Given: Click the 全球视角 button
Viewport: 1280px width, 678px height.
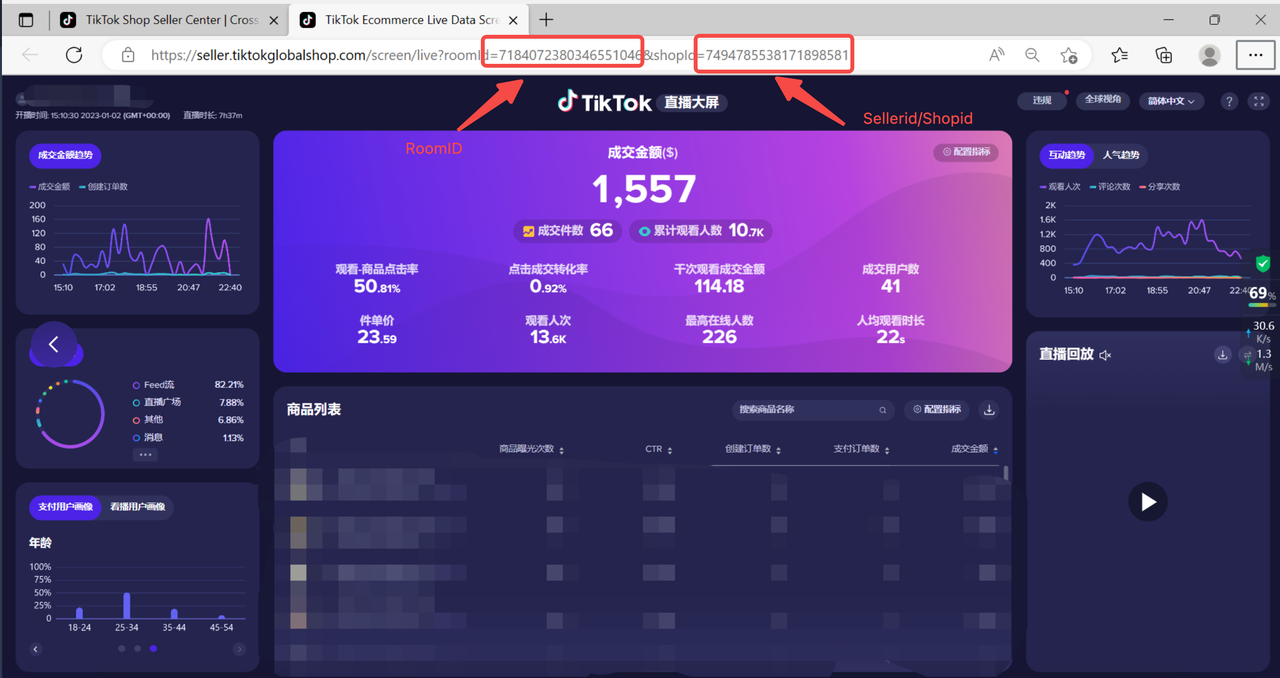Looking at the screenshot, I should click(1103, 101).
